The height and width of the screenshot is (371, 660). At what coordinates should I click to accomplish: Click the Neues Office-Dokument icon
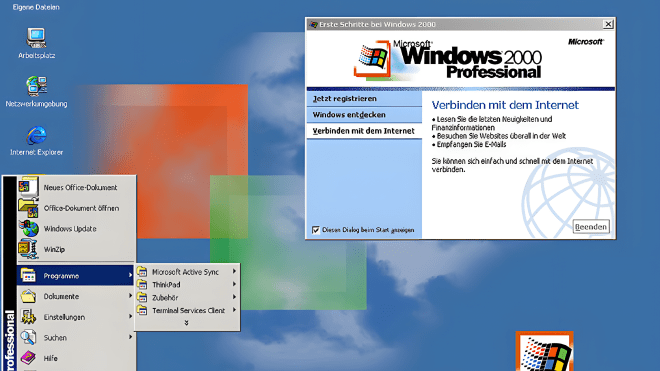(x=28, y=187)
